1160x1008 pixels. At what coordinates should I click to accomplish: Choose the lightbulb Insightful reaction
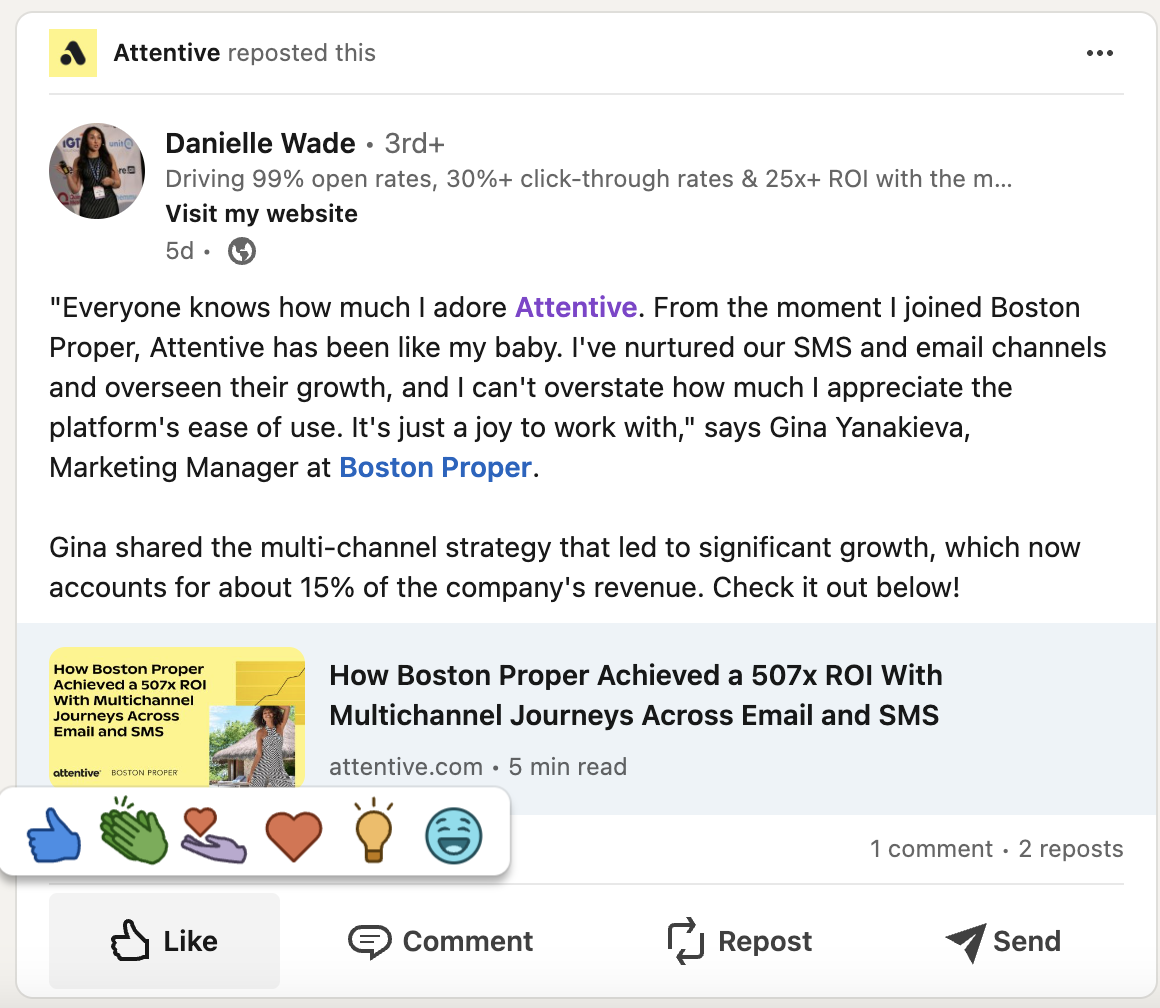click(374, 832)
